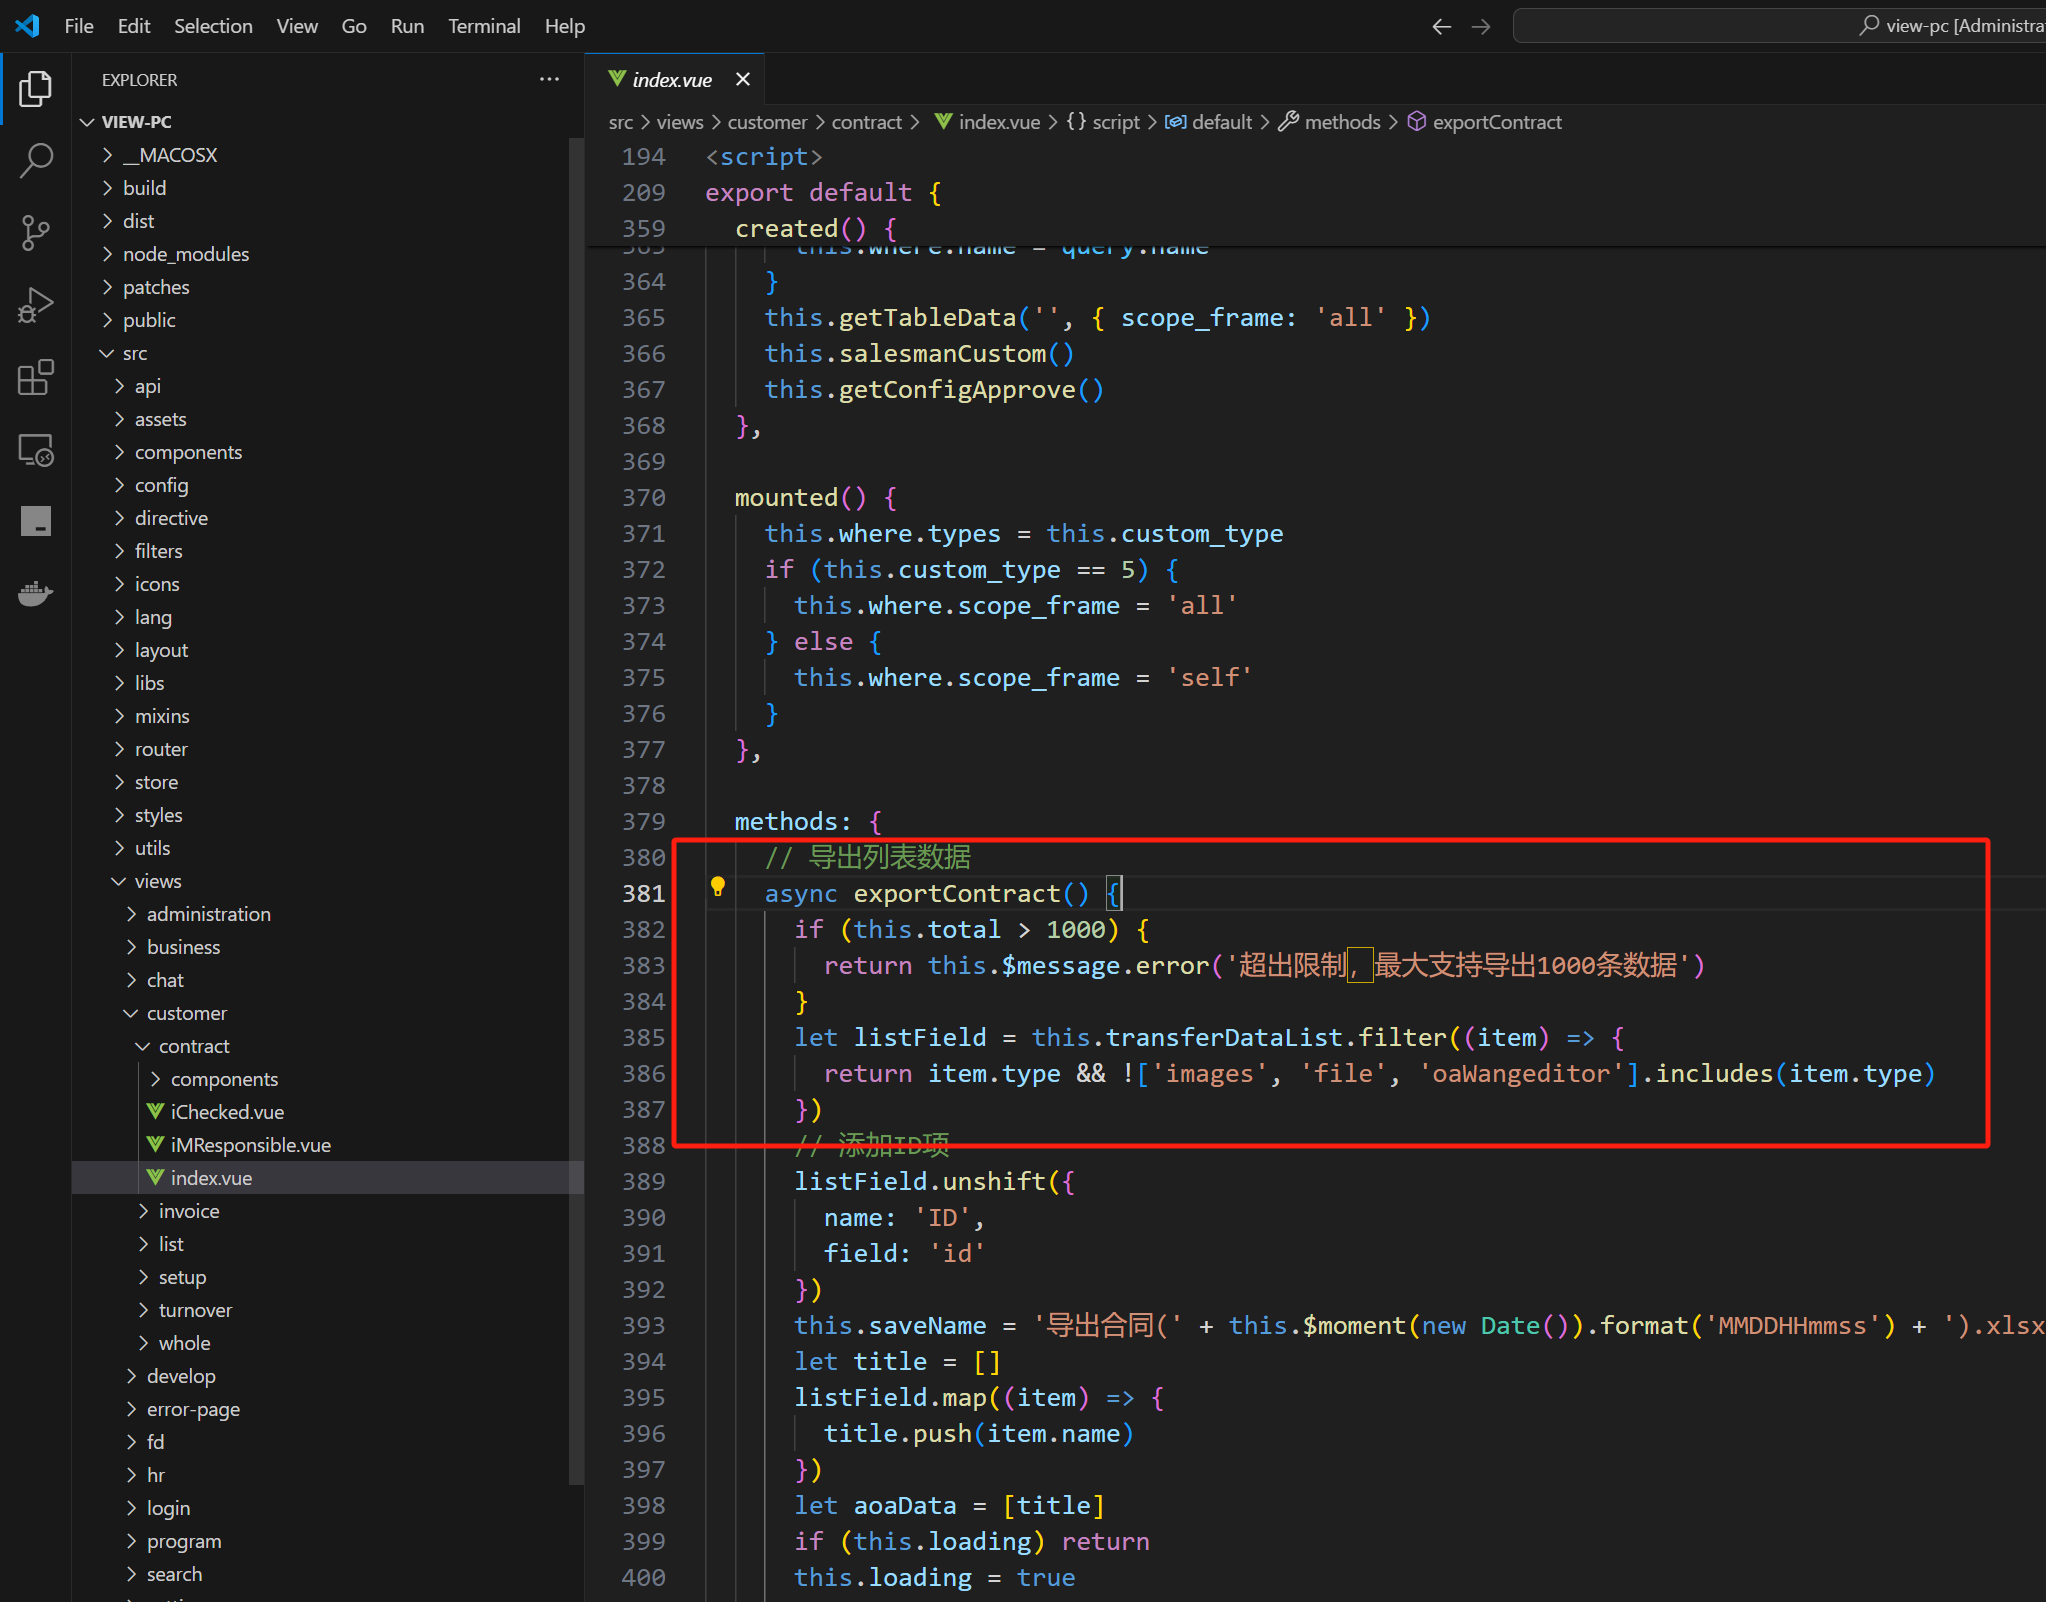This screenshot has width=2046, height=1602.
Task: Select the index.vue editor tab
Action: [672, 79]
